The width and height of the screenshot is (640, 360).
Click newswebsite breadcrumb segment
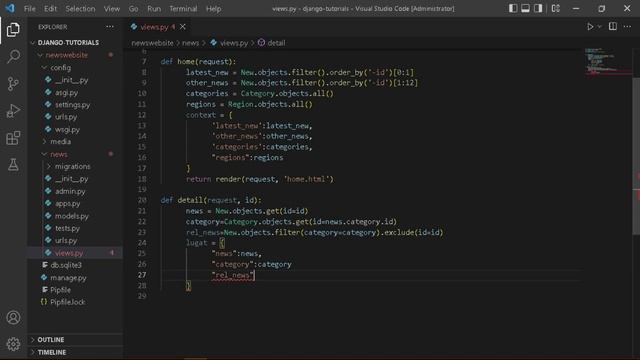[152, 43]
